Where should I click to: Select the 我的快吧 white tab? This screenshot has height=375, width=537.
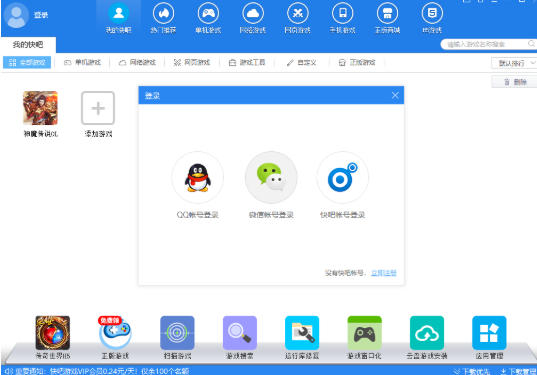coord(28,45)
